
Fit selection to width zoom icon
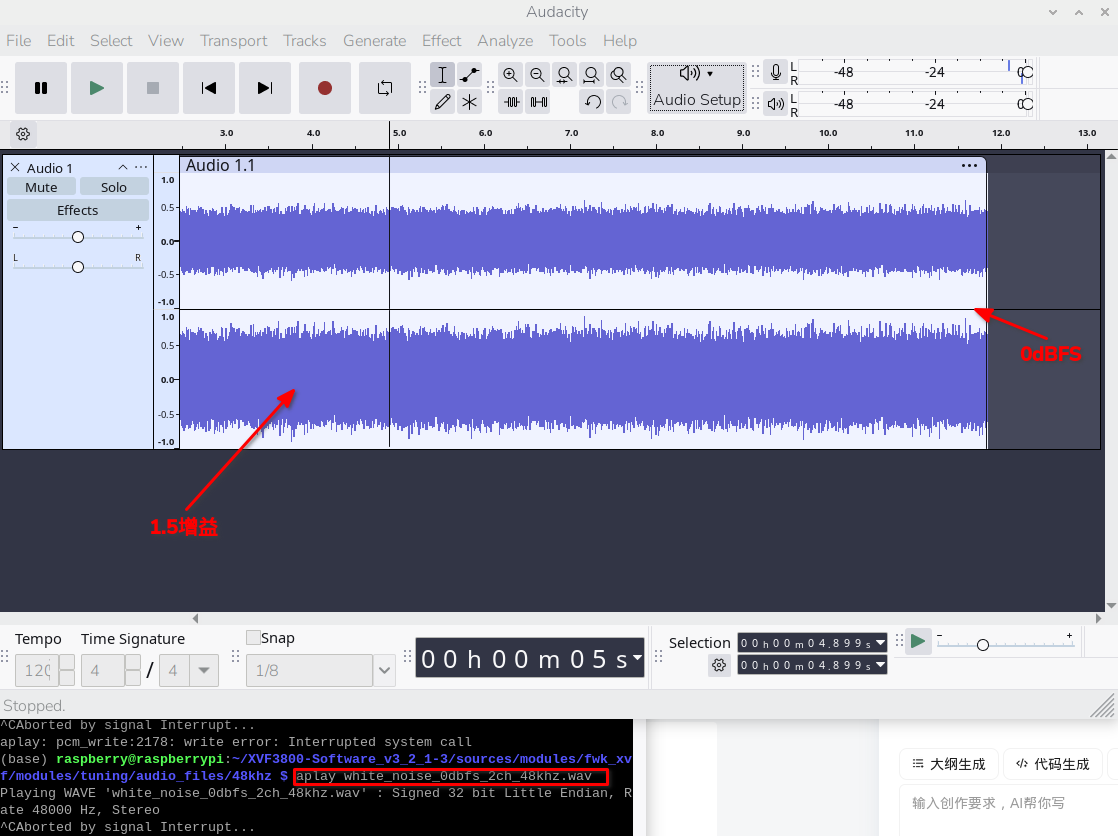coord(565,75)
